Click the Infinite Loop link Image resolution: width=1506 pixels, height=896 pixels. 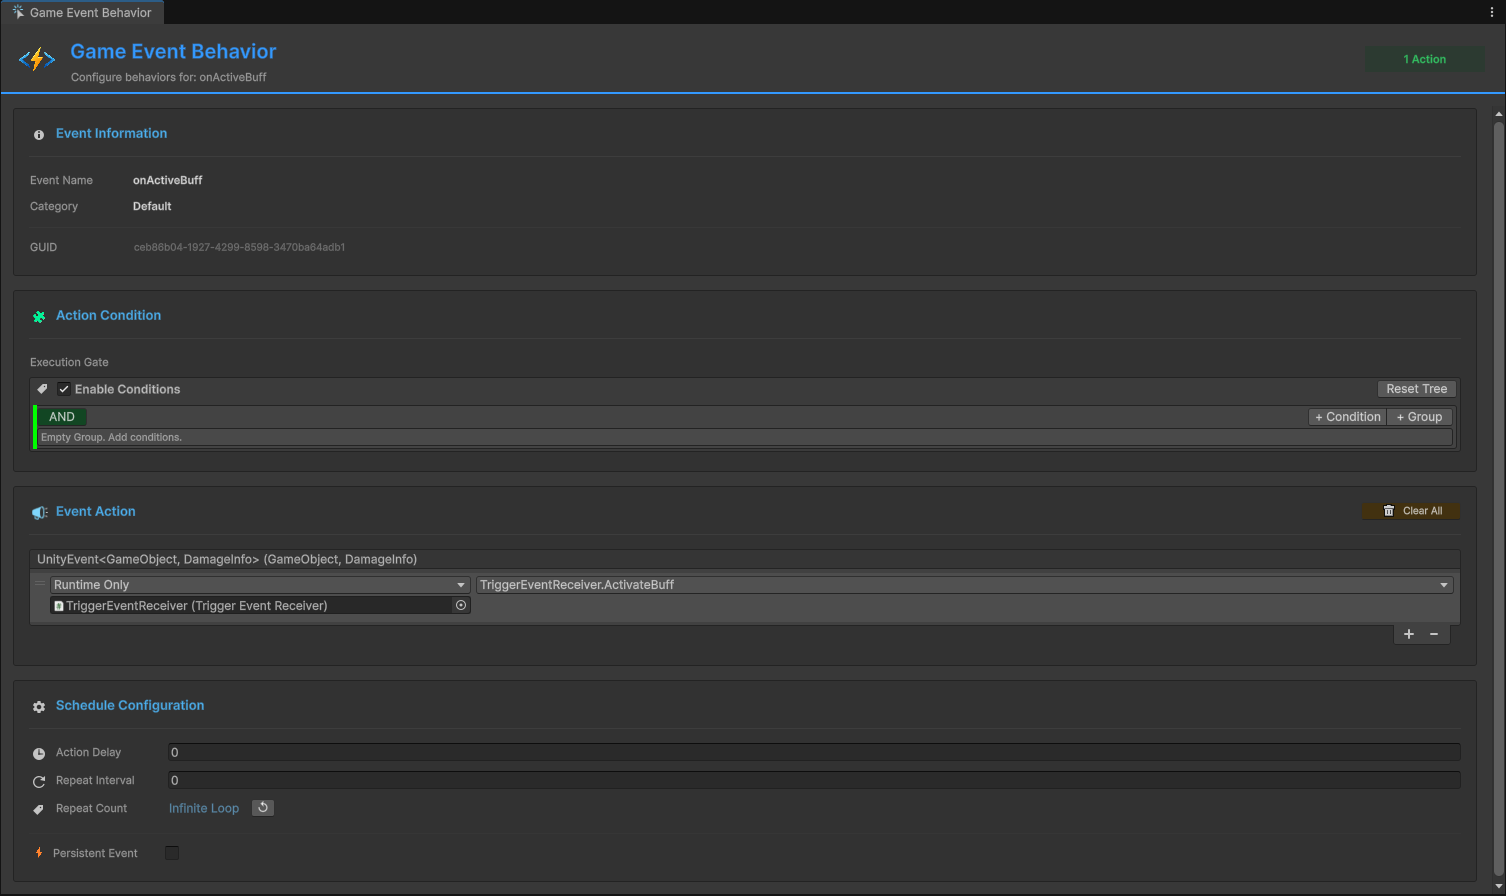click(x=204, y=807)
